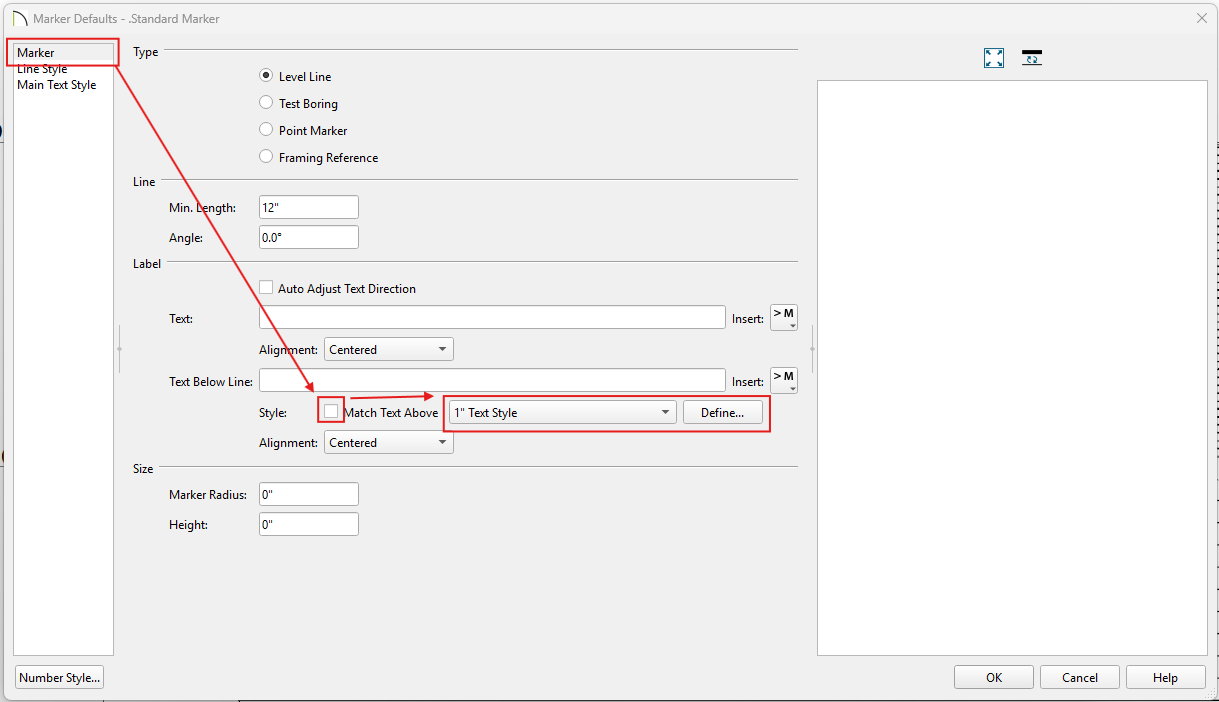Open the 1" Text Style dropdown
Image resolution: width=1219 pixels, height=702 pixels.
click(562, 412)
